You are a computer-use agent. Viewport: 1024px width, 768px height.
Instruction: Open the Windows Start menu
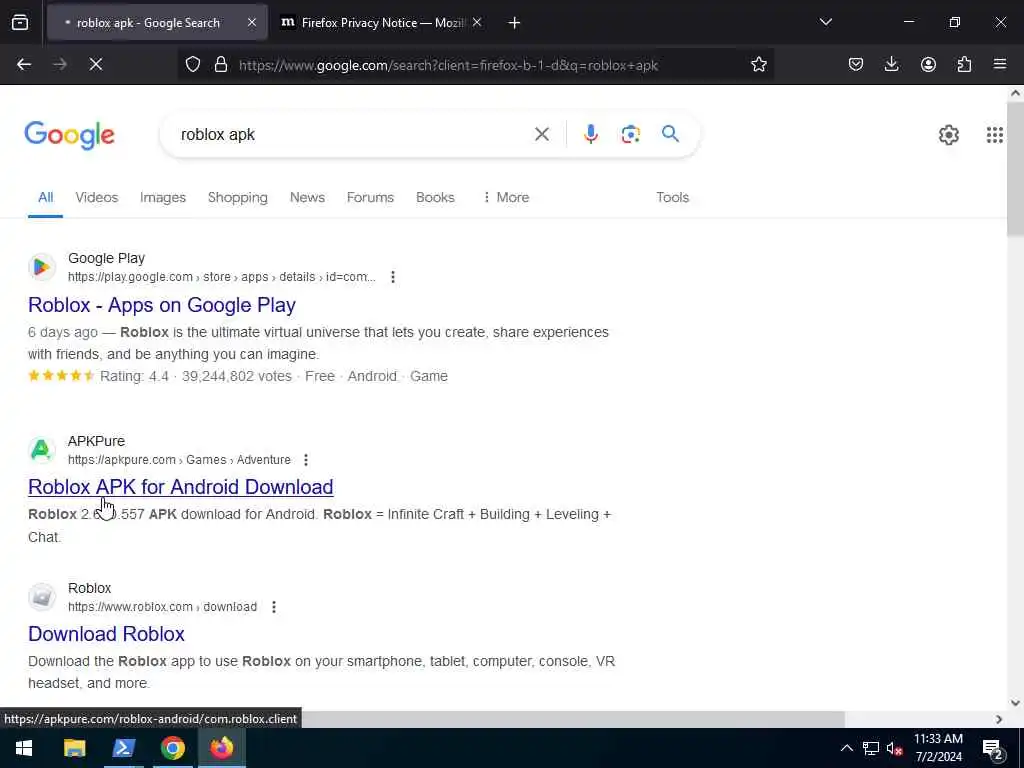tap(24, 748)
